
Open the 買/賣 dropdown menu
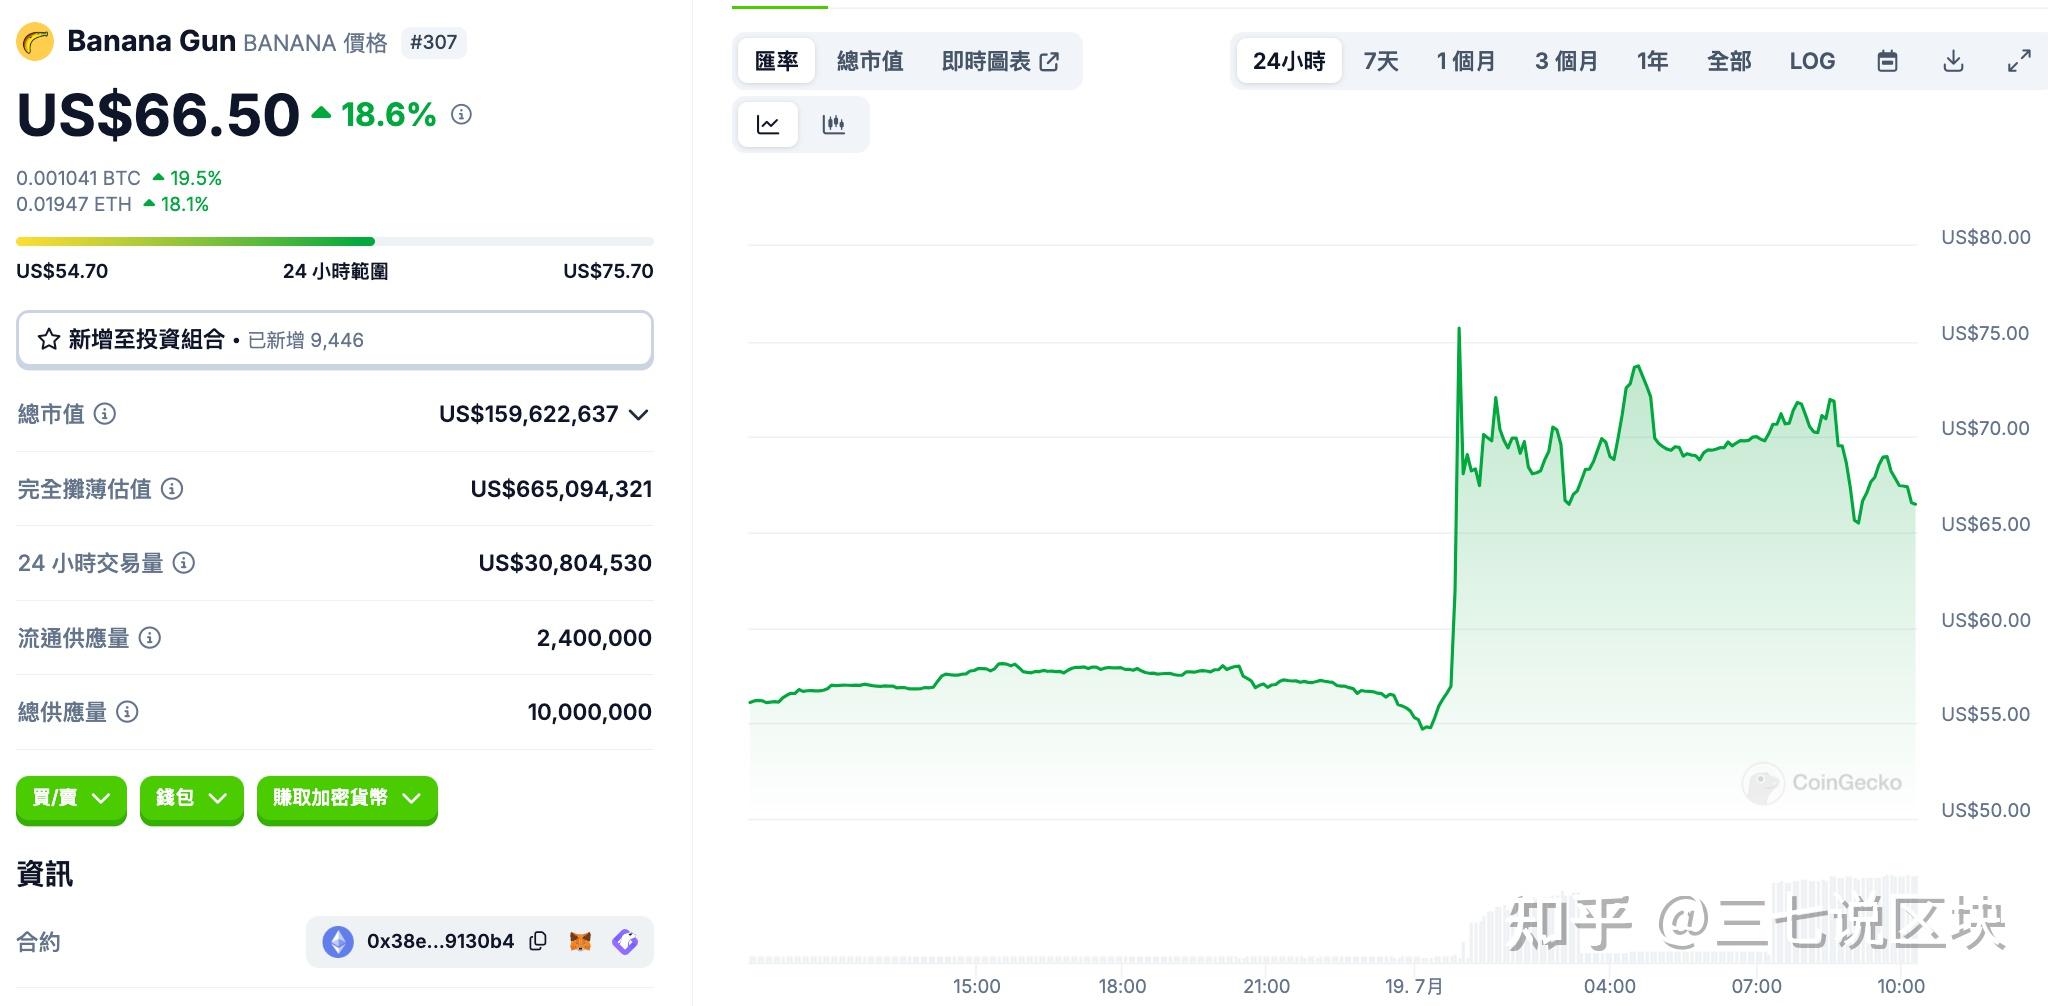pos(70,800)
